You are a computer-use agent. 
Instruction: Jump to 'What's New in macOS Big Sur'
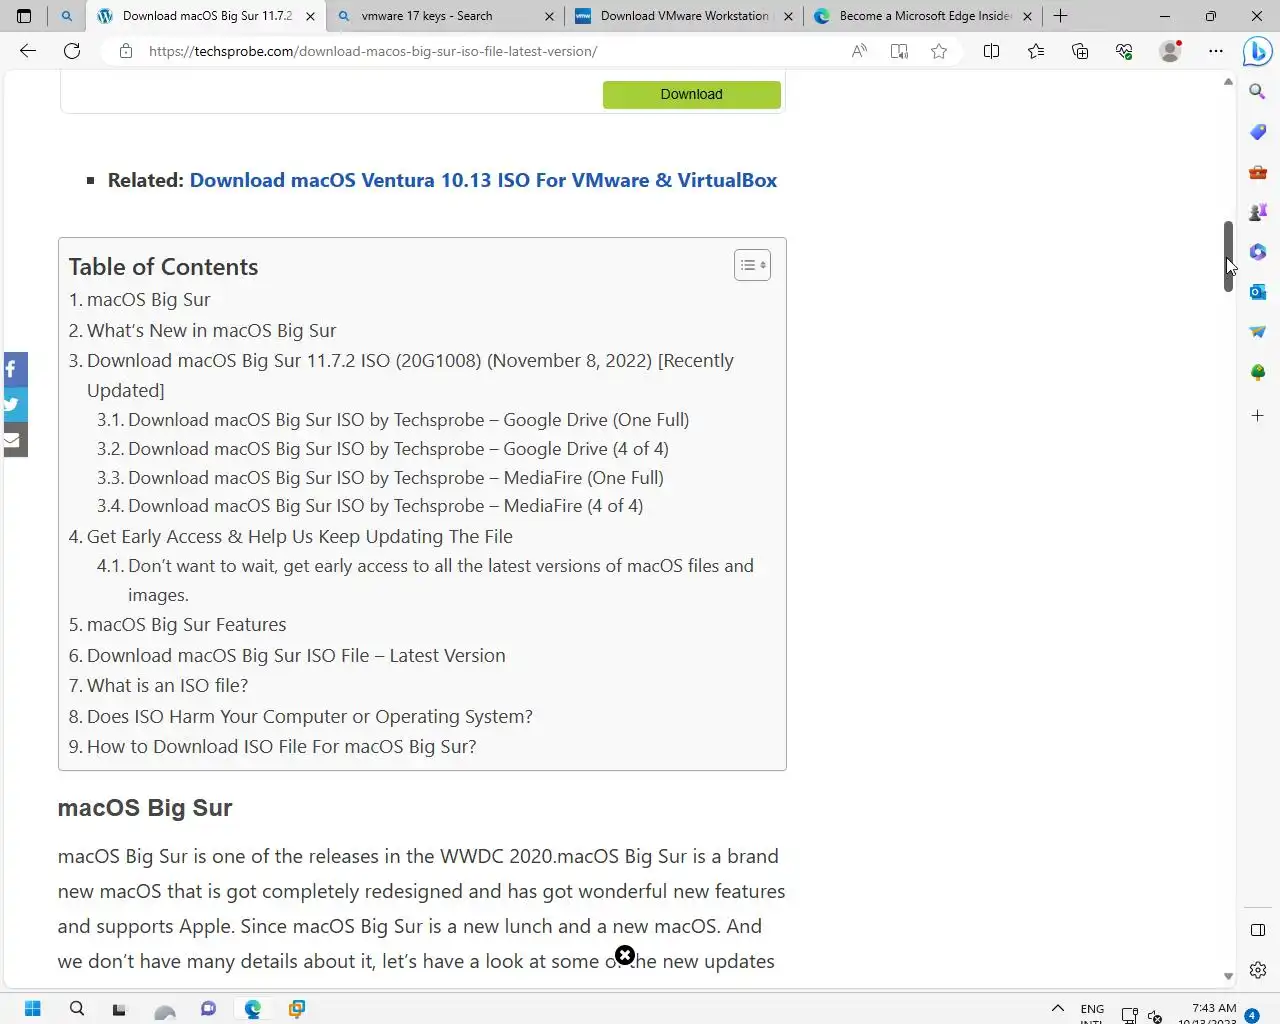pyautogui.click(x=211, y=331)
